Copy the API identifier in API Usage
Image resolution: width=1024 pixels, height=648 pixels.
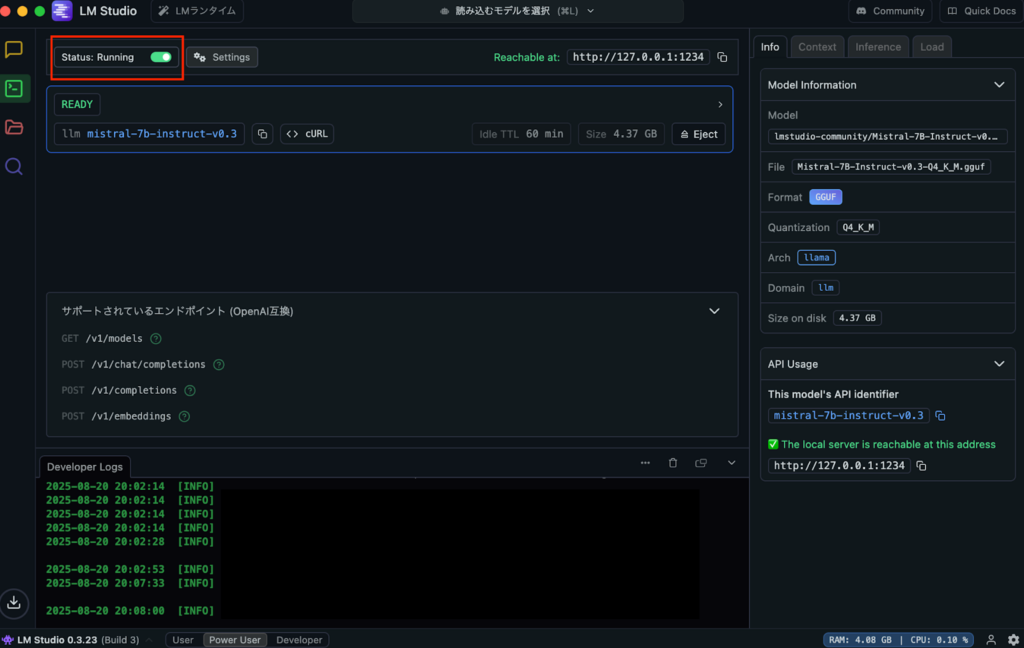point(940,416)
